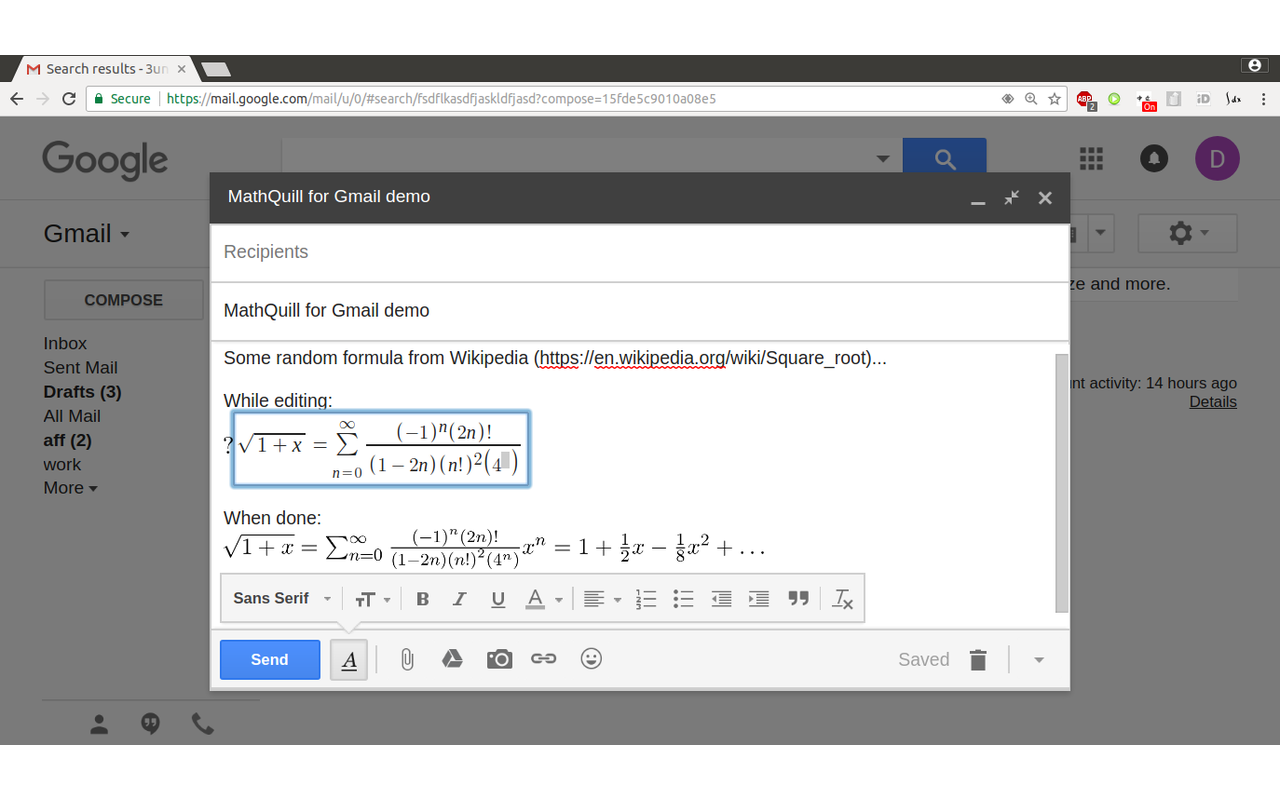1280x800 pixels.
Task: Click the align text icon
Action: pyautogui.click(x=594, y=599)
